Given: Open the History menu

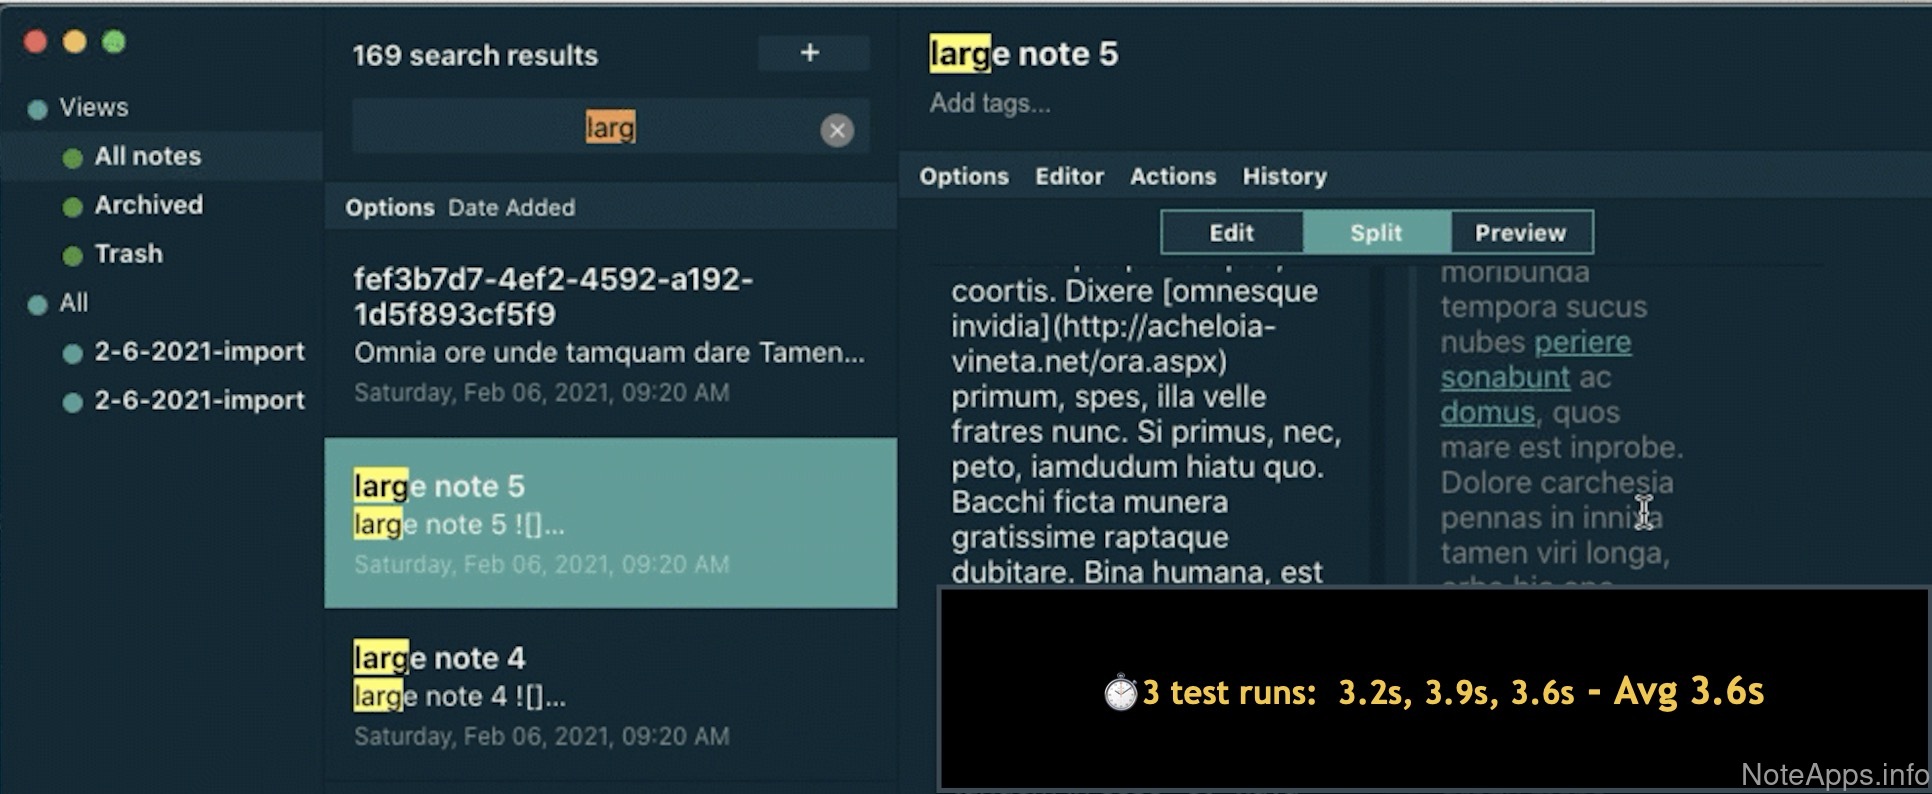Looking at the screenshot, I should [x=1284, y=177].
